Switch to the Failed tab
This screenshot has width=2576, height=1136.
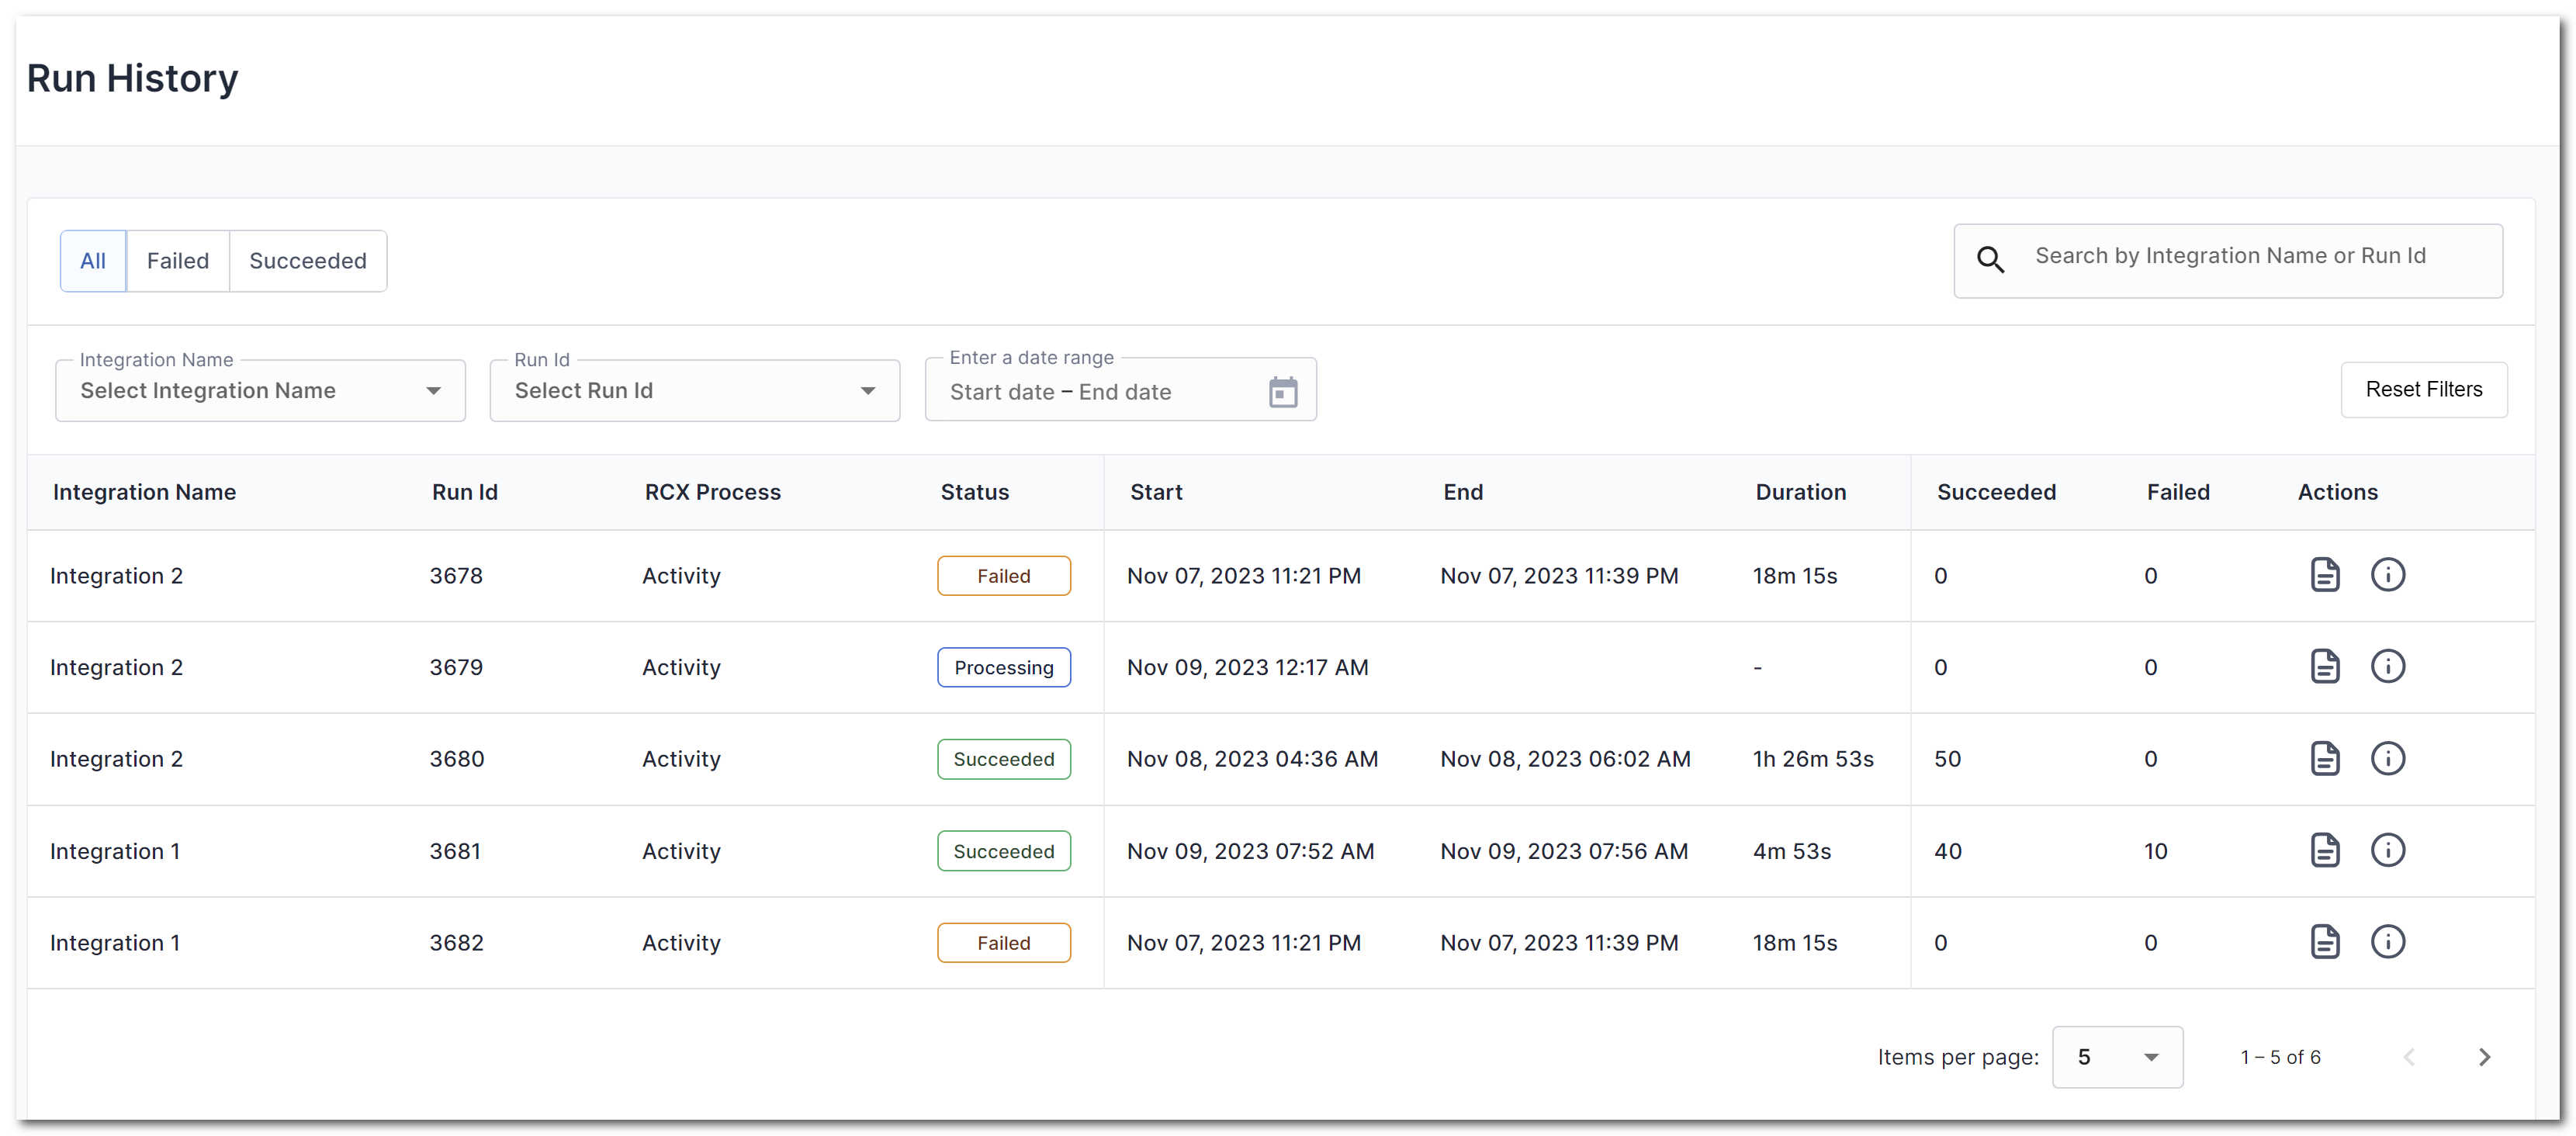[178, 261]
